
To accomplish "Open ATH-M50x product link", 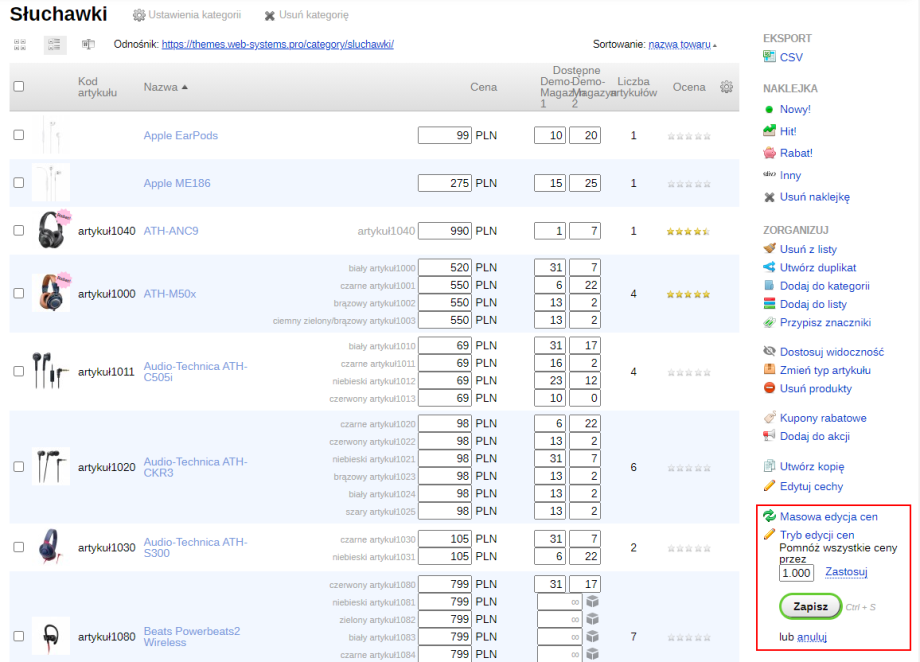I will (x=170, y=293).
